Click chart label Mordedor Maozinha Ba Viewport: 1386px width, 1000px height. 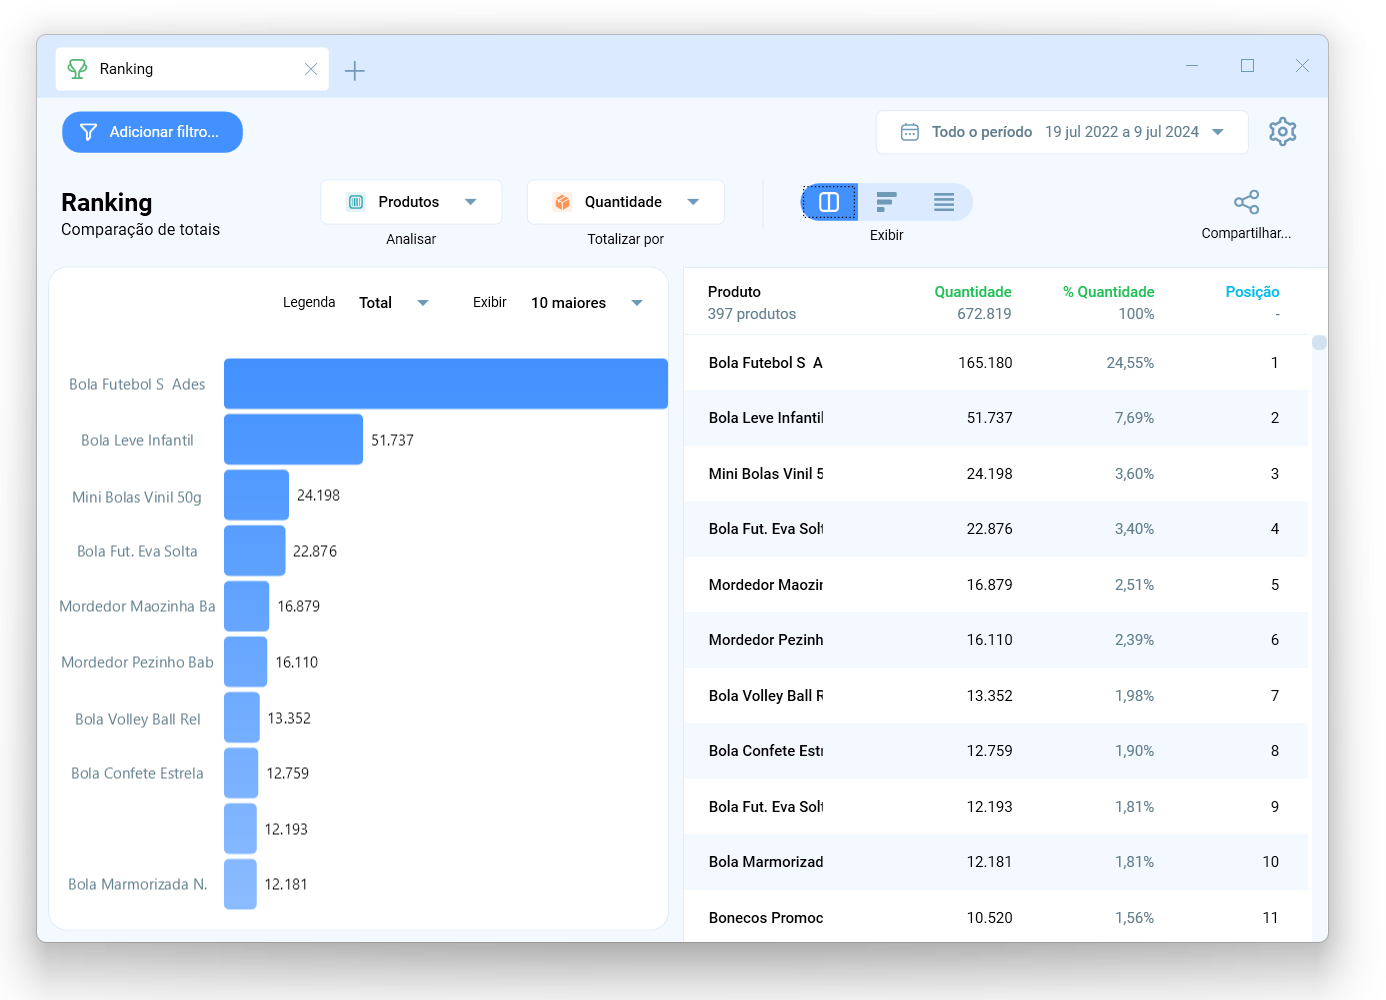137,606
